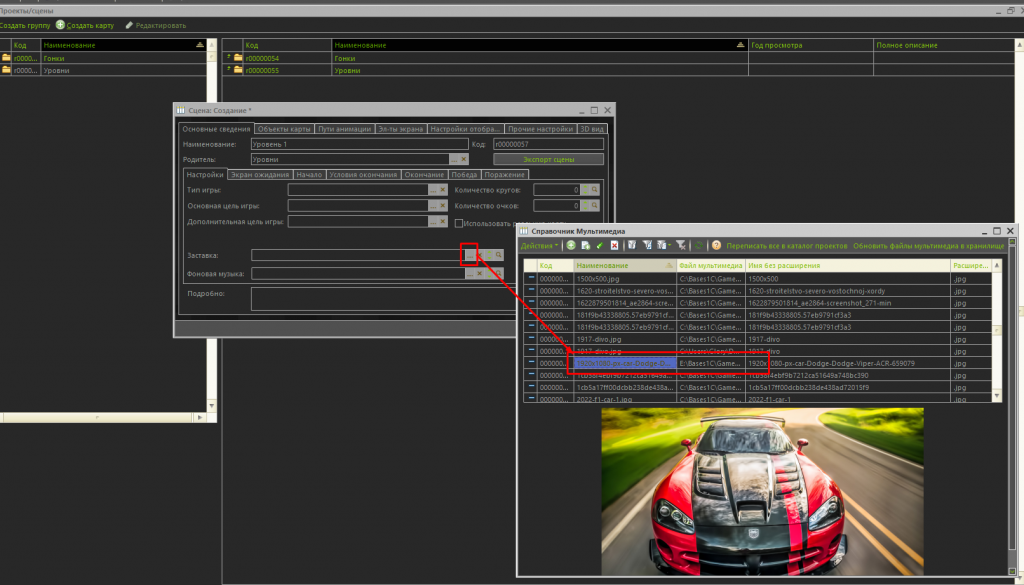This screenshot has width=1024, height=585.
Task: Click the copy-item icon in Мультимедиа toolbar
Action: [585, 245]
